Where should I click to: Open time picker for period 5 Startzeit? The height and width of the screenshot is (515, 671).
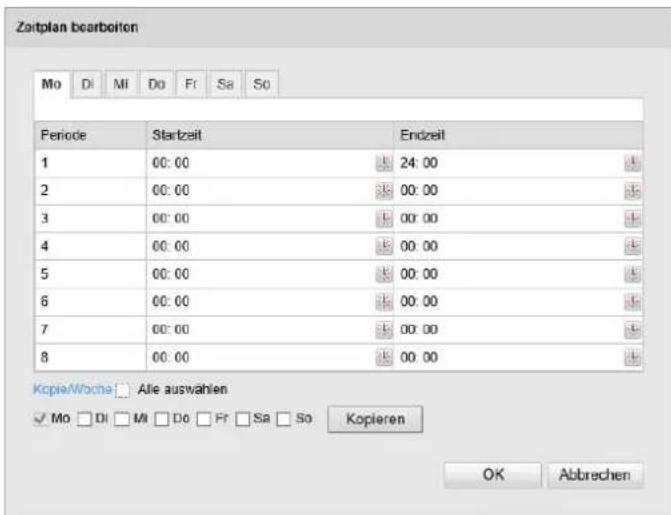tap(384, 274)
